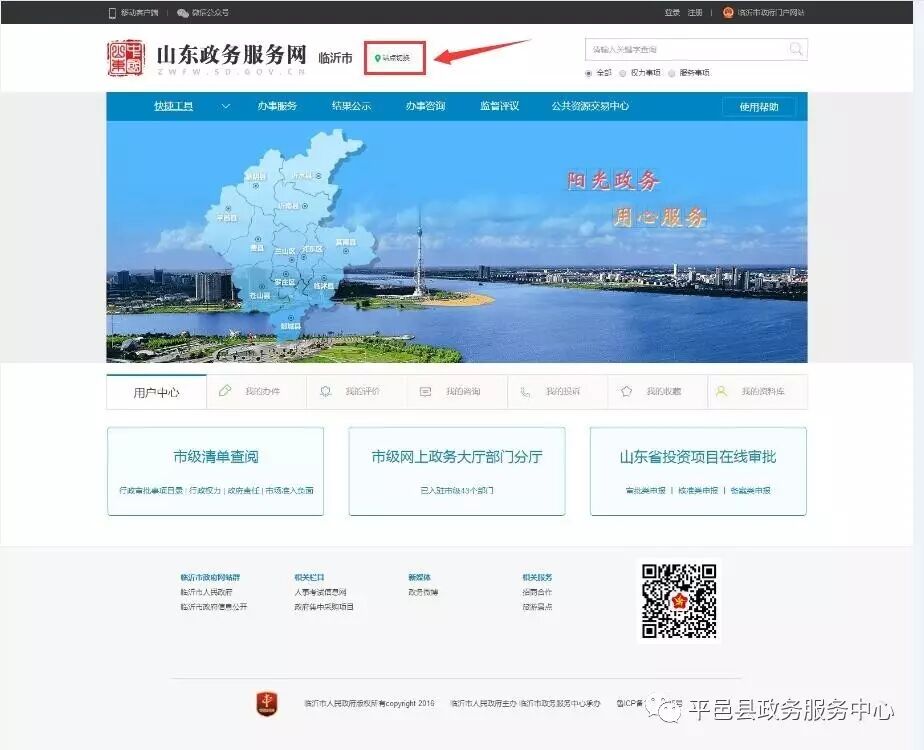924x750 pixels.
Task: Select the 全部 radio button
Action: 591,73
